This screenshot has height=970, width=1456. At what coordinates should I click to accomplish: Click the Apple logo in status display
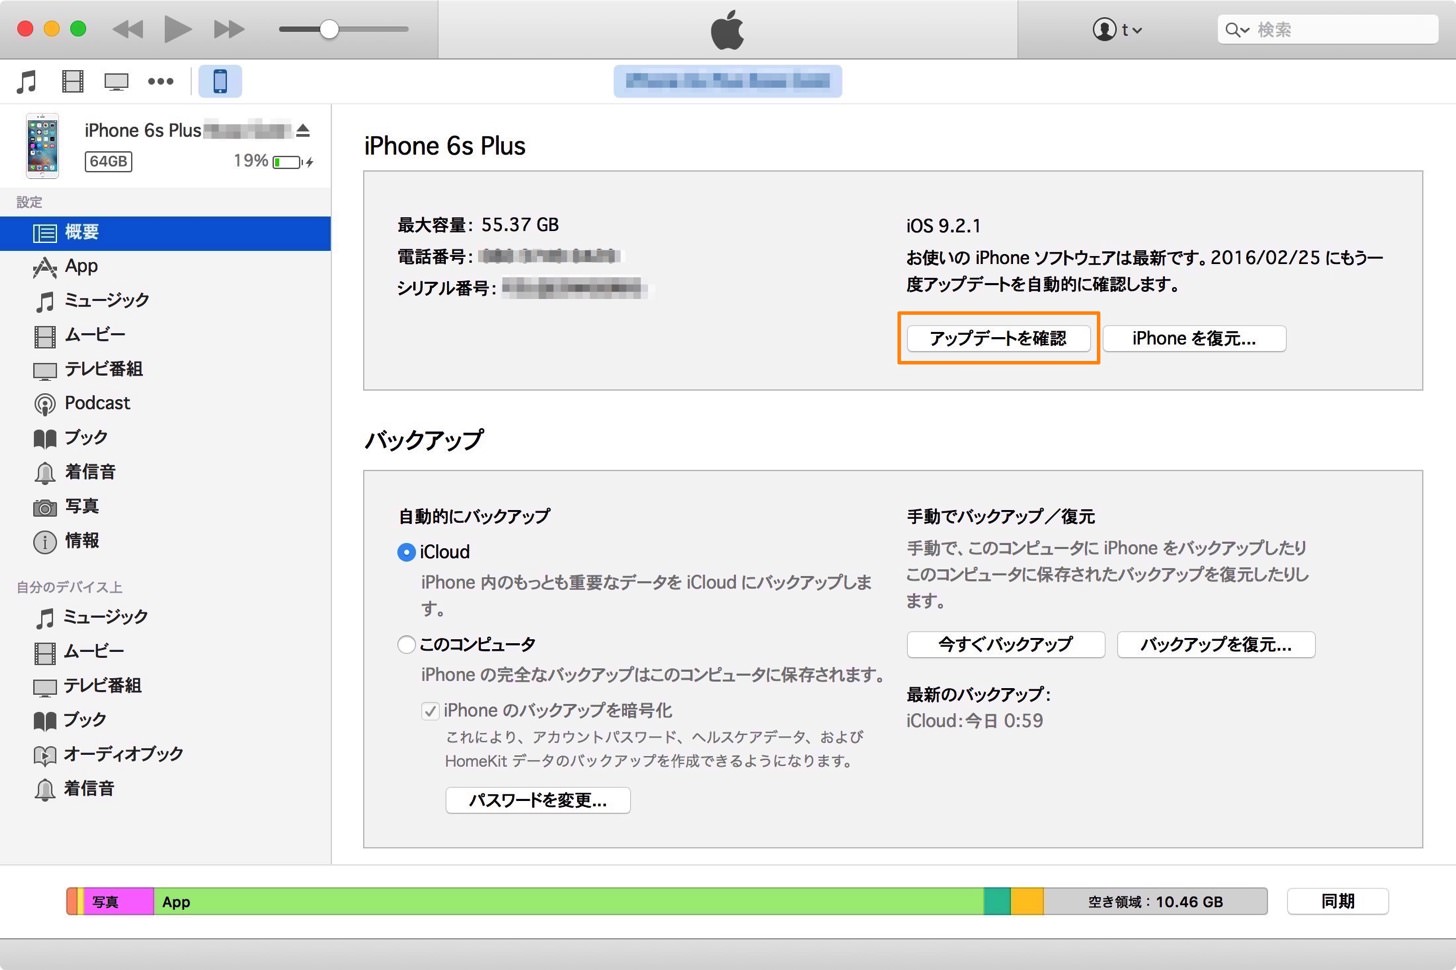(727, 30)
